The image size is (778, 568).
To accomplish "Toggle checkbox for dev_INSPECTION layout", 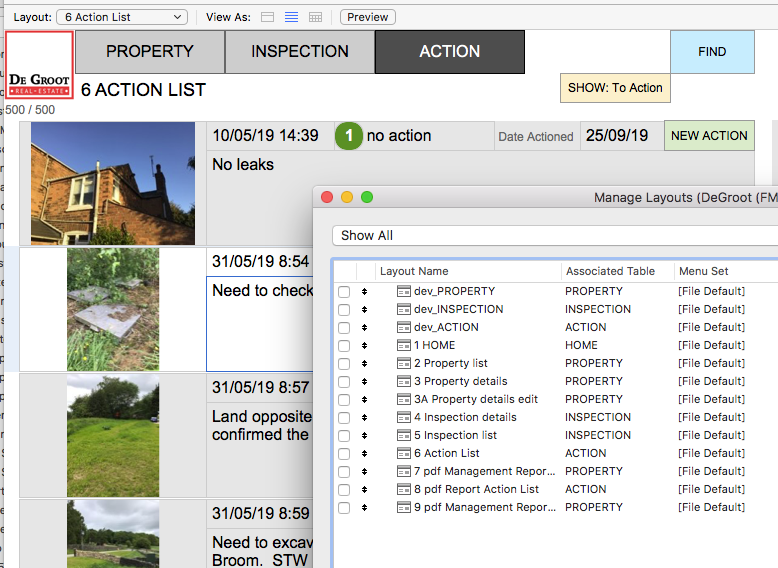I will click(344, 310).
